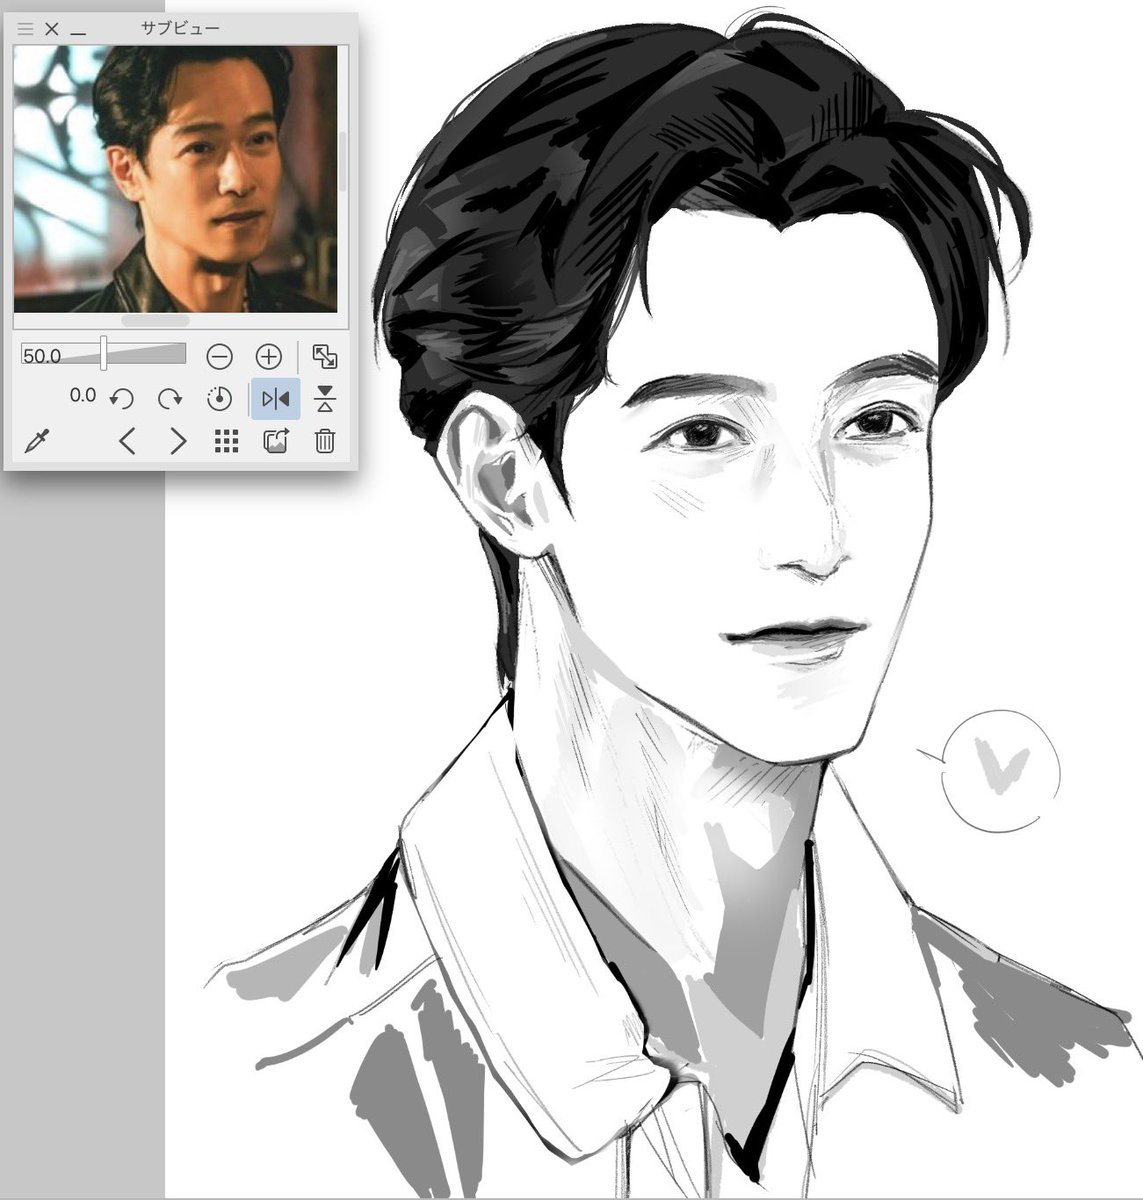Image resolution: width=1143 pixels, height=1200 pixels.
Task: Fit reference image to sub view
Action: (x=325, y=356)
